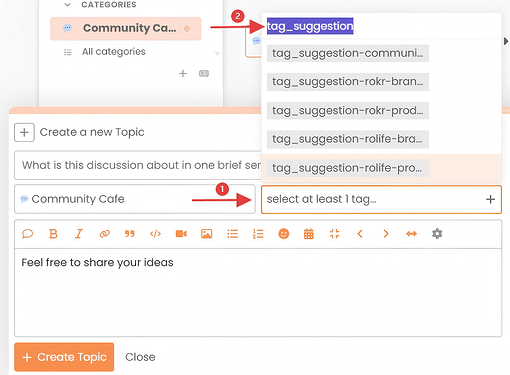510x375 pixels.
Task: Insert preformatted code block
Action: pyautogui.click(x=155, y=234)
